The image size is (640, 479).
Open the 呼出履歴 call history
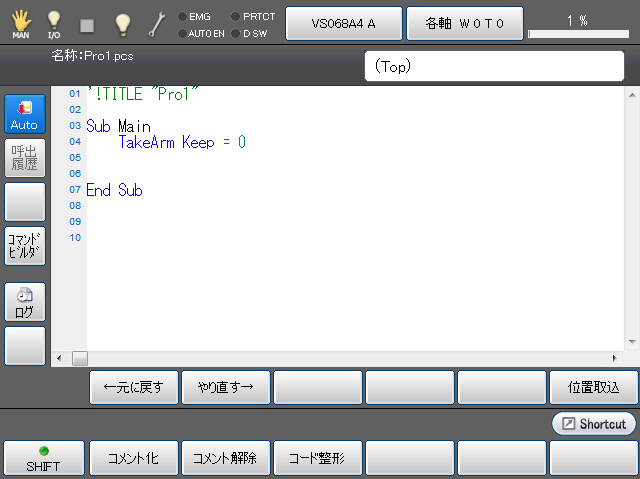tap(25, 158)
